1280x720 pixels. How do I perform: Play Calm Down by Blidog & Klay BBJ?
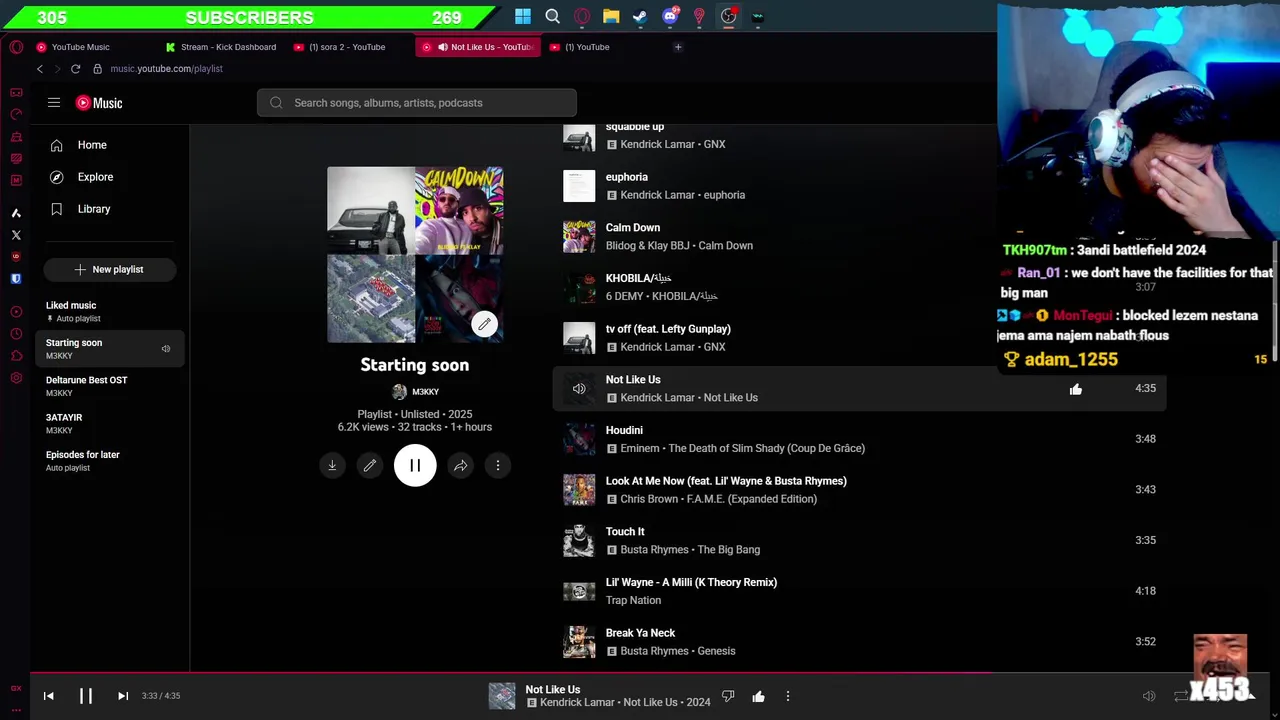point(633,228)
